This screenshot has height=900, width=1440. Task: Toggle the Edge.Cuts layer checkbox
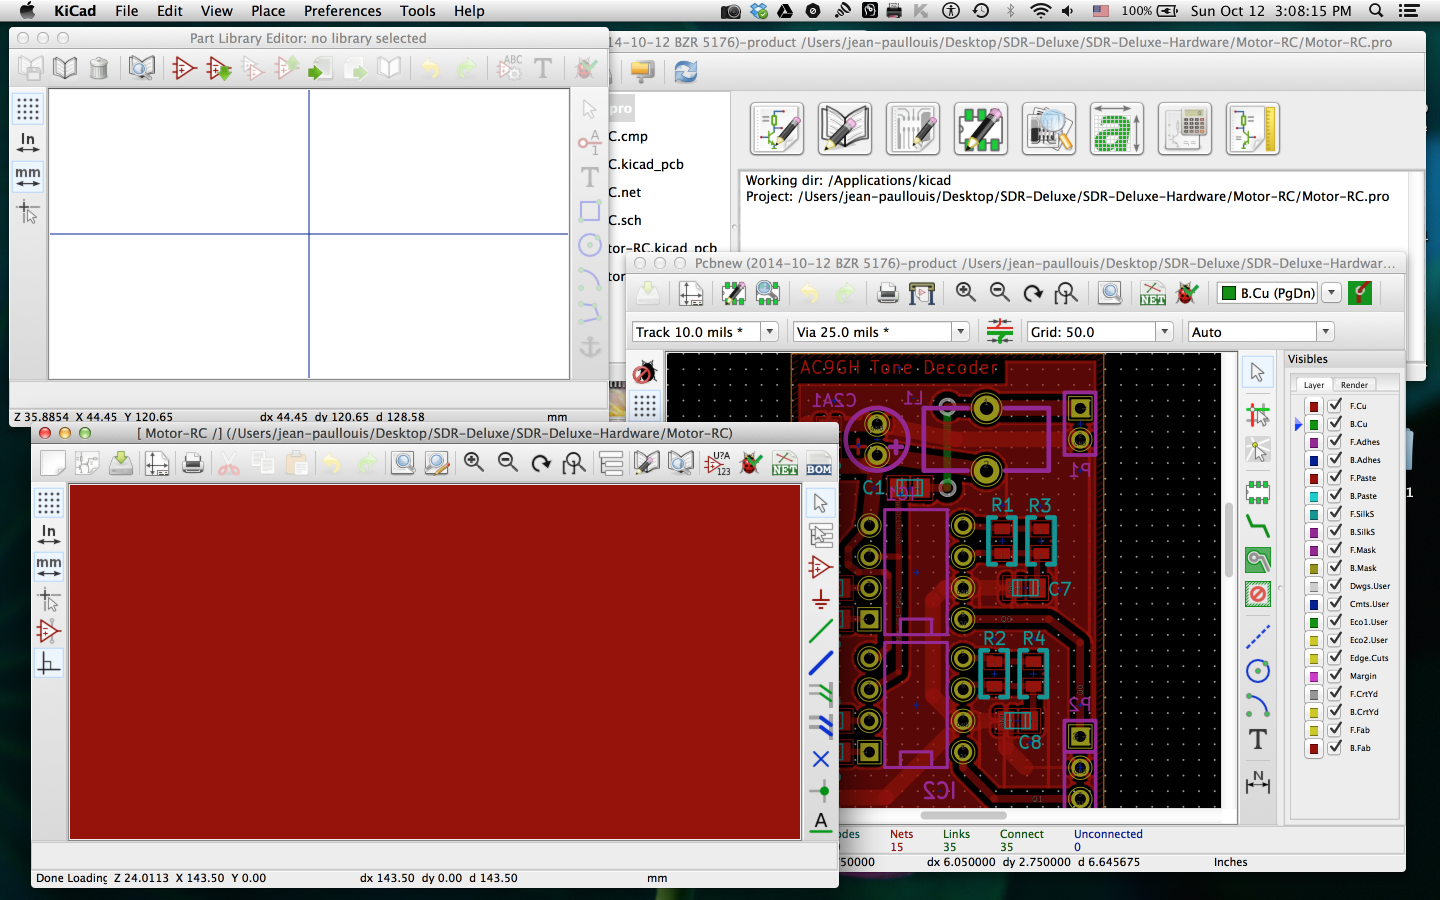pos(1335,657)
